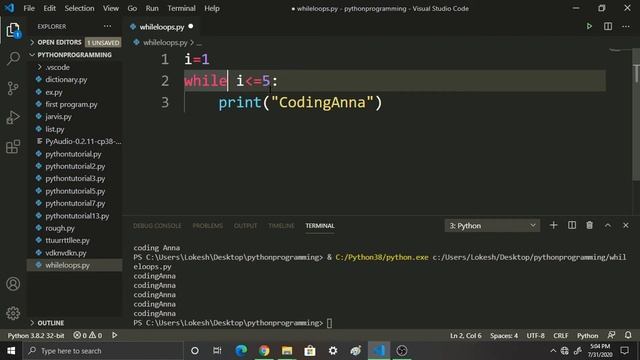The width and height of the screenshot is (640, 360).
Task: Open the View menu
Action: [111, 8]
